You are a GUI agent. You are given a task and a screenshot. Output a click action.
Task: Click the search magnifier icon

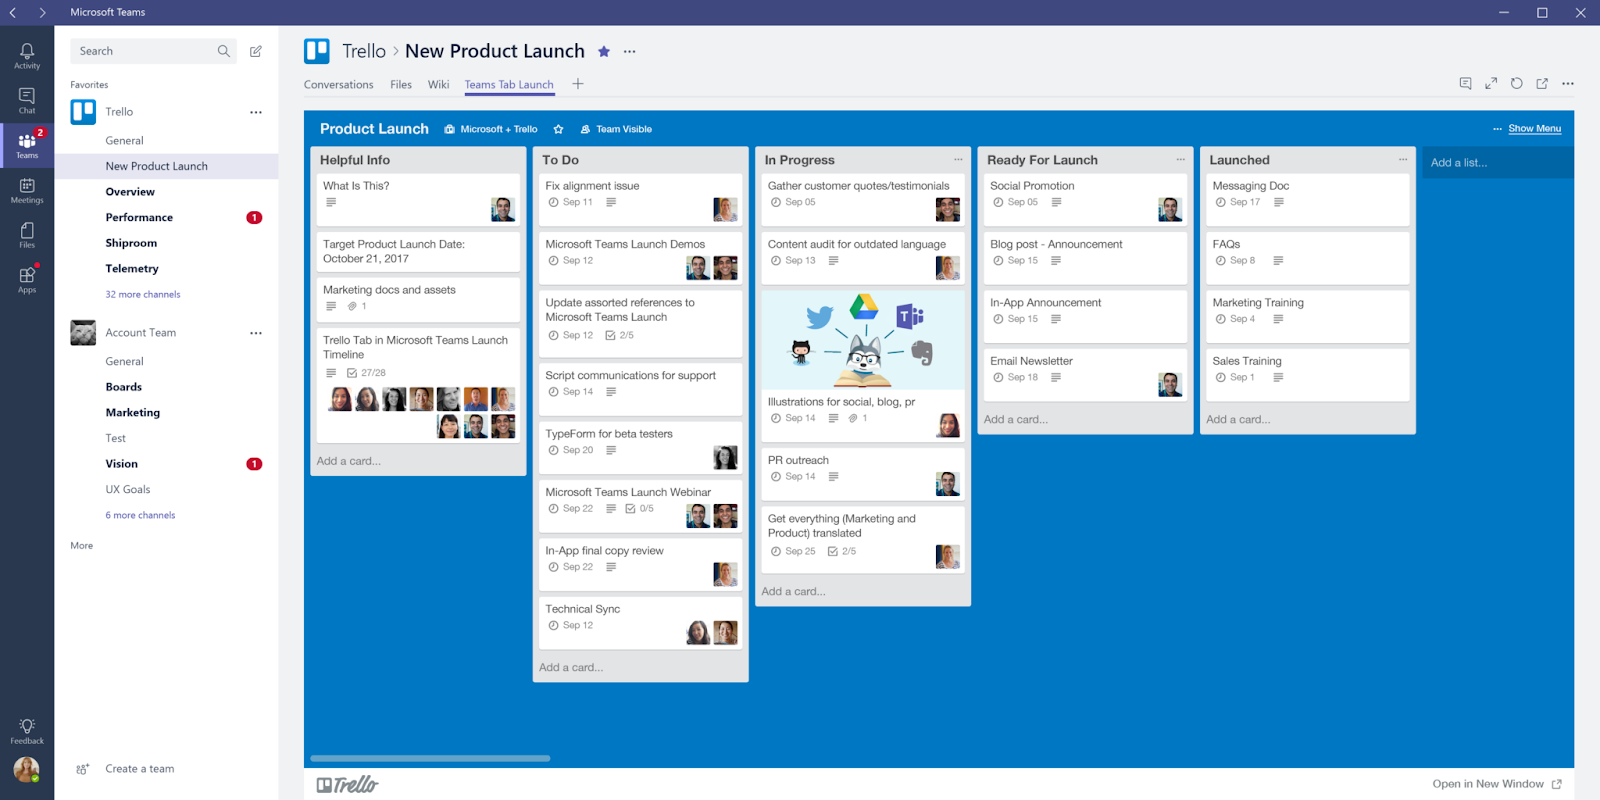(x=224, y=51)
